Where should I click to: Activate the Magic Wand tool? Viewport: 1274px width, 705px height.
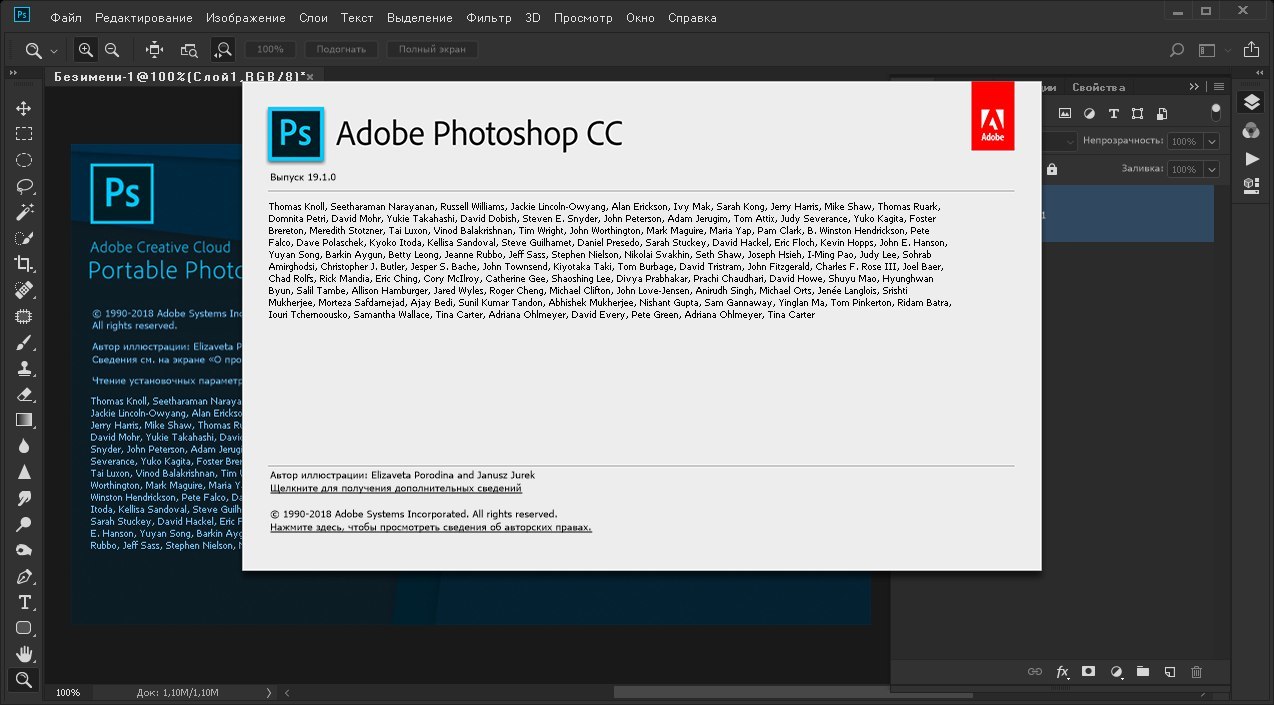tap(23, 212)
